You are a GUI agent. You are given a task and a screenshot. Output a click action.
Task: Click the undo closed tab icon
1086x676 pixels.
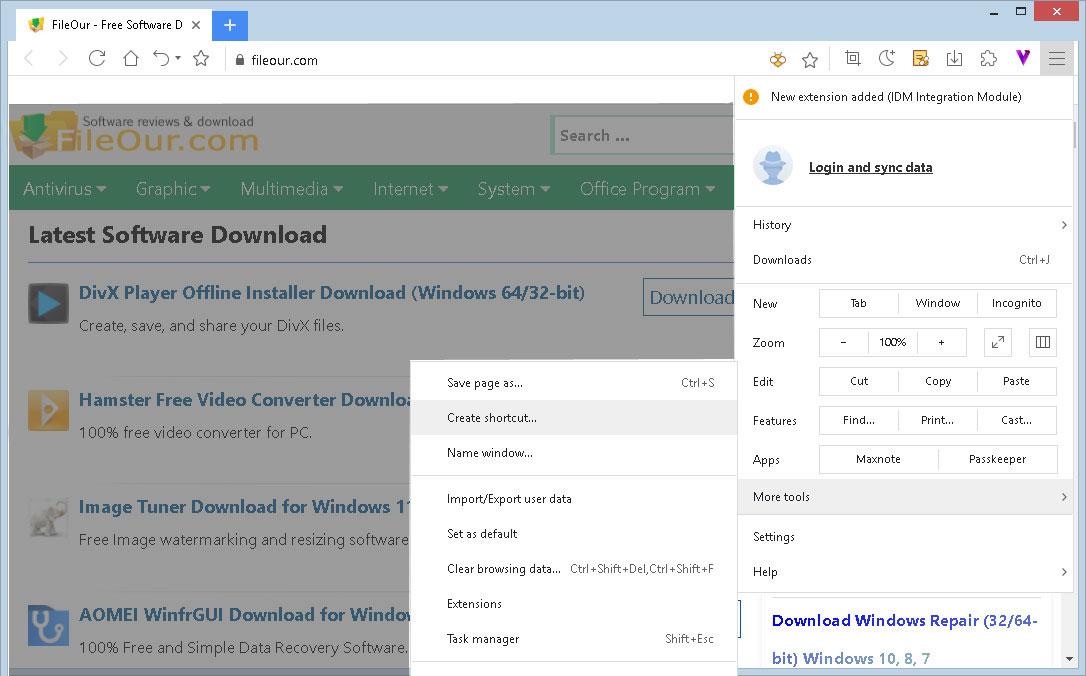click(x=161, y=59)
